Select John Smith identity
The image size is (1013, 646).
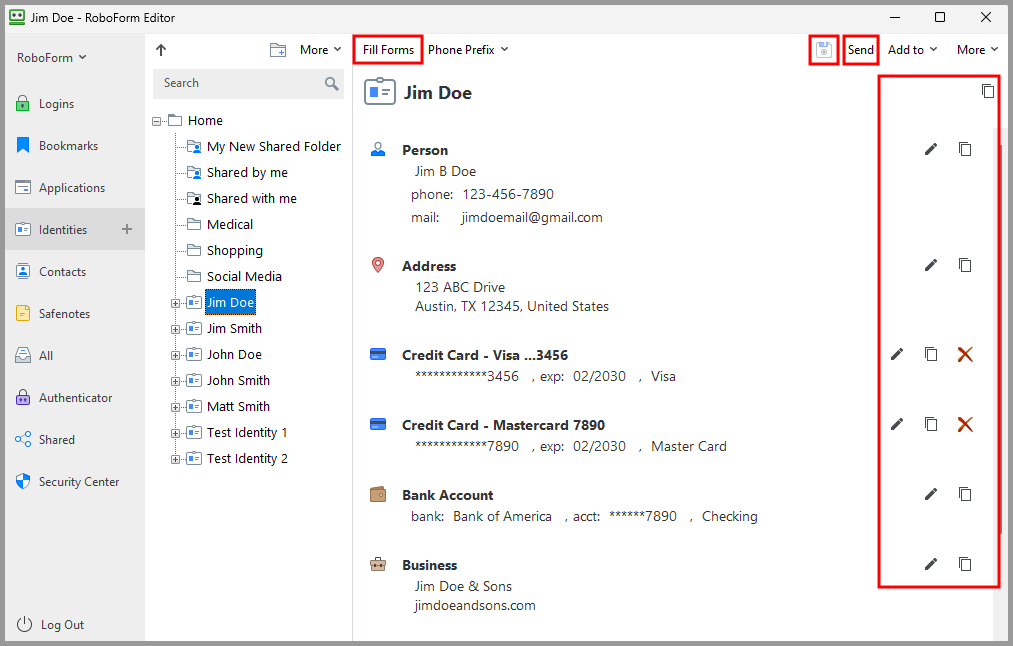[228, 380]
